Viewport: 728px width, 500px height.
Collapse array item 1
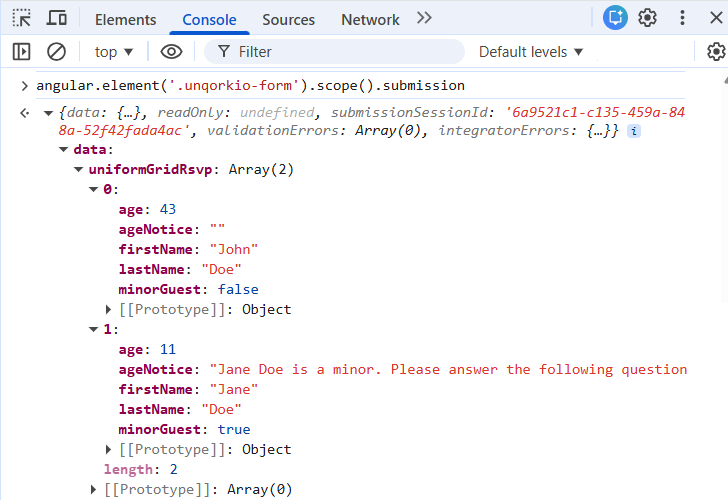click(93, 329)
